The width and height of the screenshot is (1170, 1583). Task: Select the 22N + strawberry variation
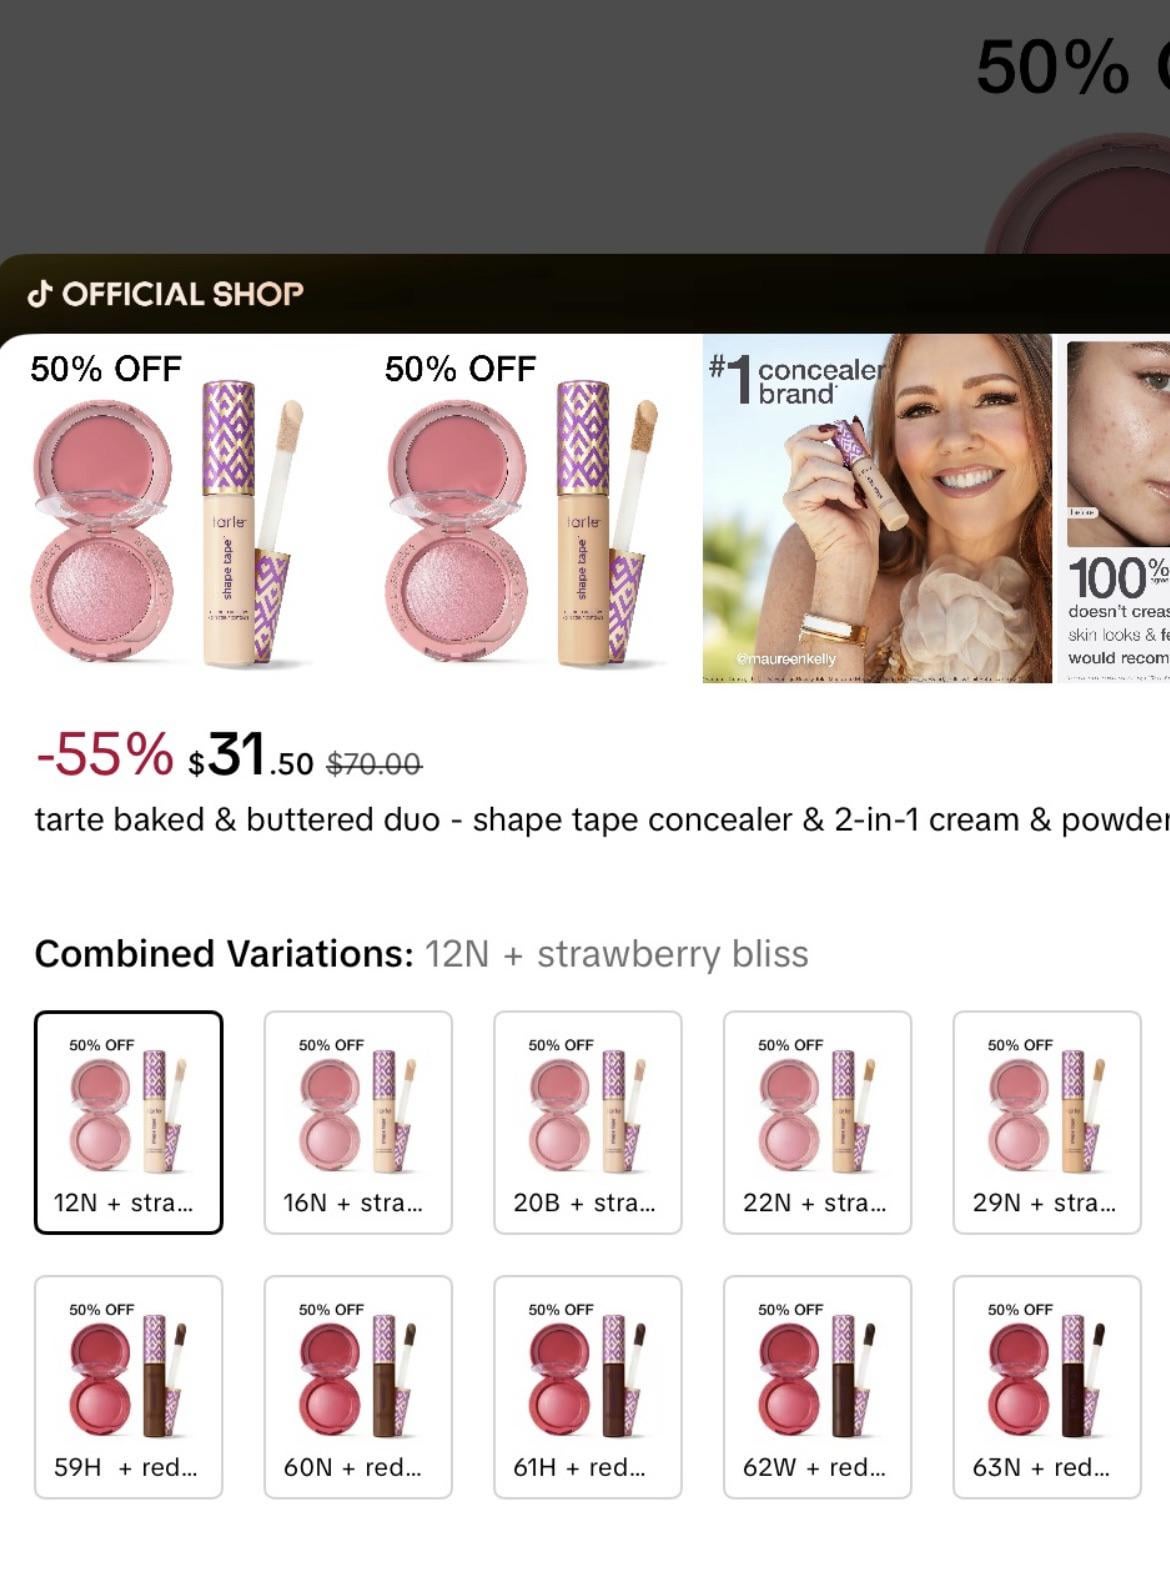tap(817, 1122)
